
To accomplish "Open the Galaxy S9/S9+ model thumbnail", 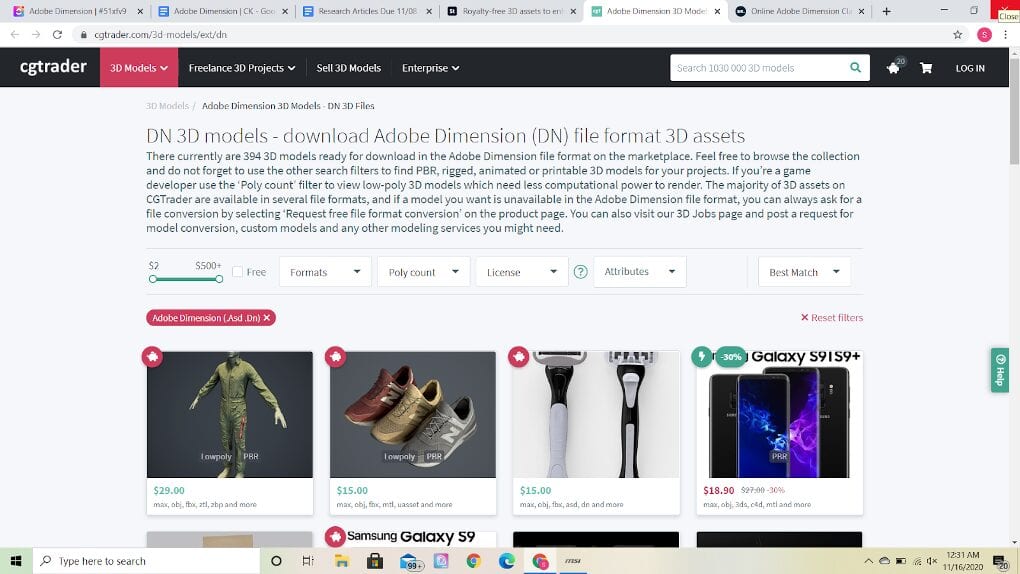I will click(x=779, y=415).
